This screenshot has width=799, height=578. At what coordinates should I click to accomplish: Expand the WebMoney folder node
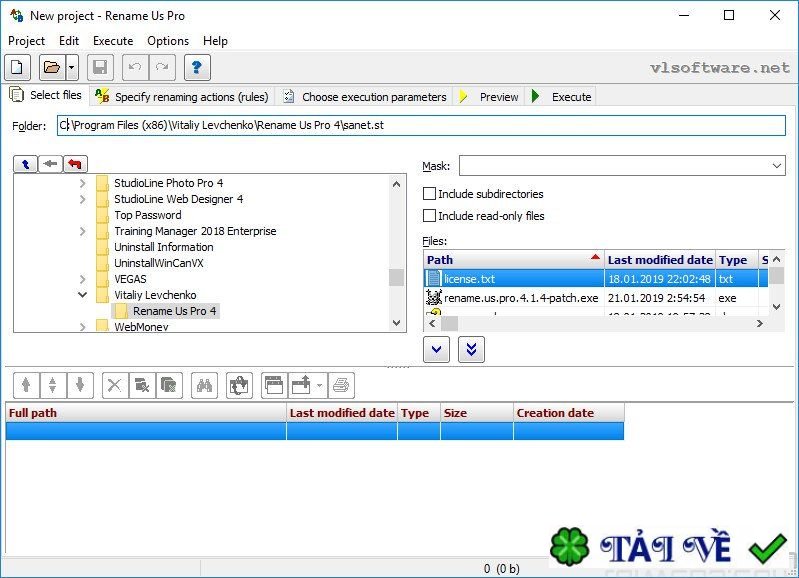pyautogui.click(x=83, y=327)
